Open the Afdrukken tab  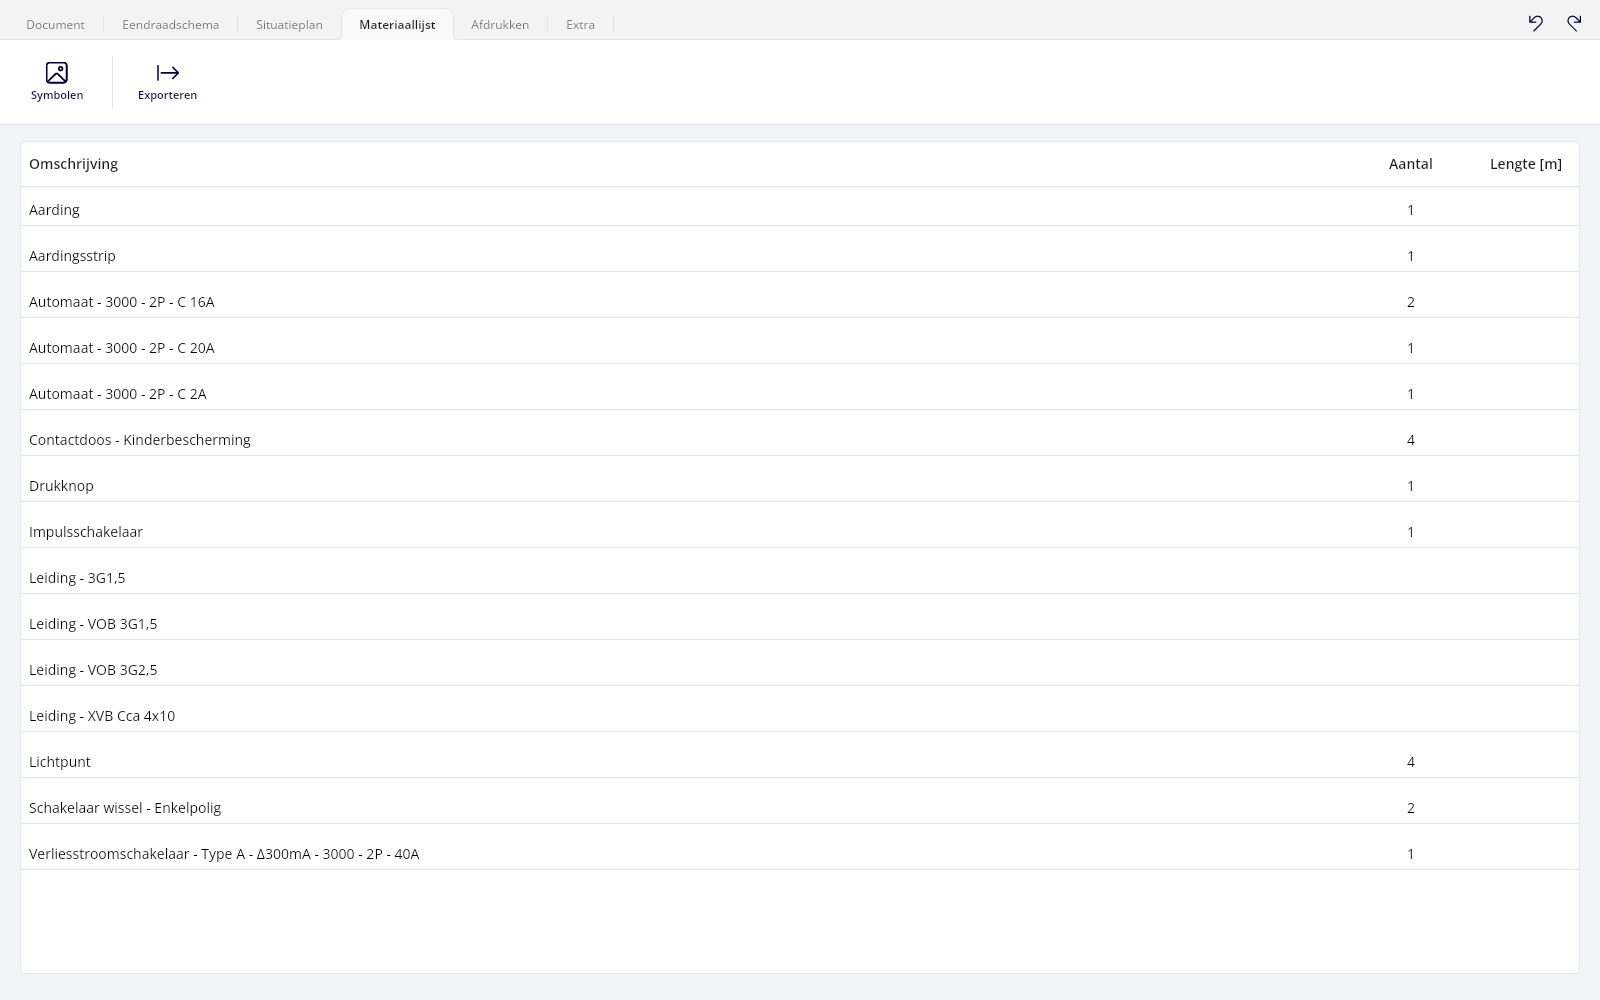tap(500, 24)
